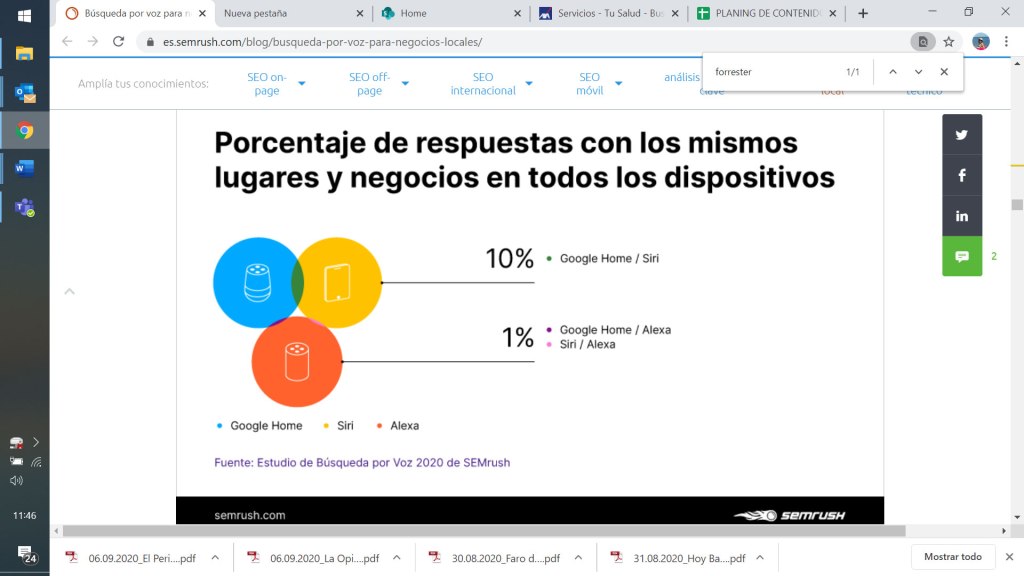Screen dimensions: 1024x576
Task: Go to previous find result
Action: point(893,72)
